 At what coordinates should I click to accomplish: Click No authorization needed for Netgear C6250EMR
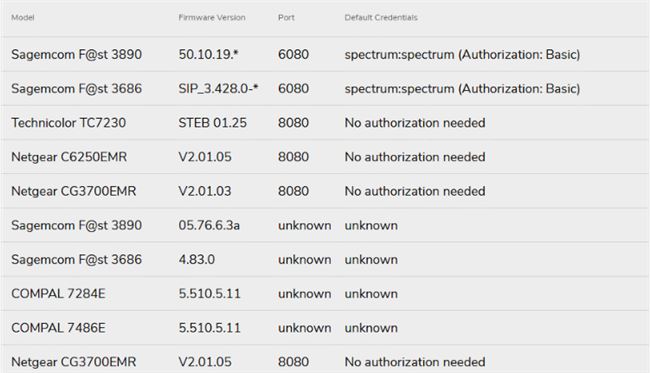coord(415,157)
